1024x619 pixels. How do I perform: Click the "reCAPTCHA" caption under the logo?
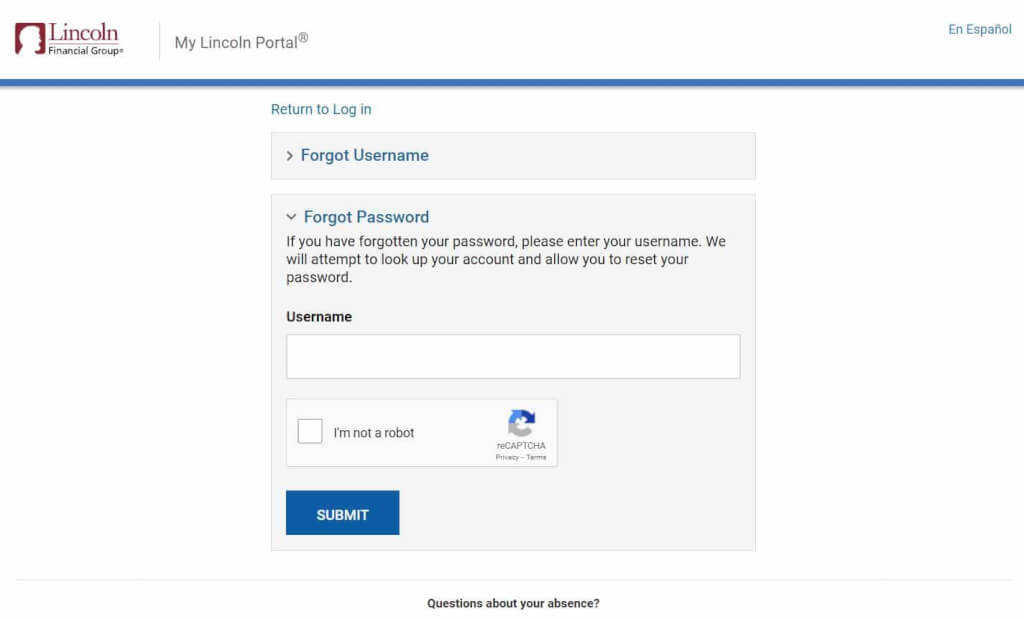pos(521,446)
